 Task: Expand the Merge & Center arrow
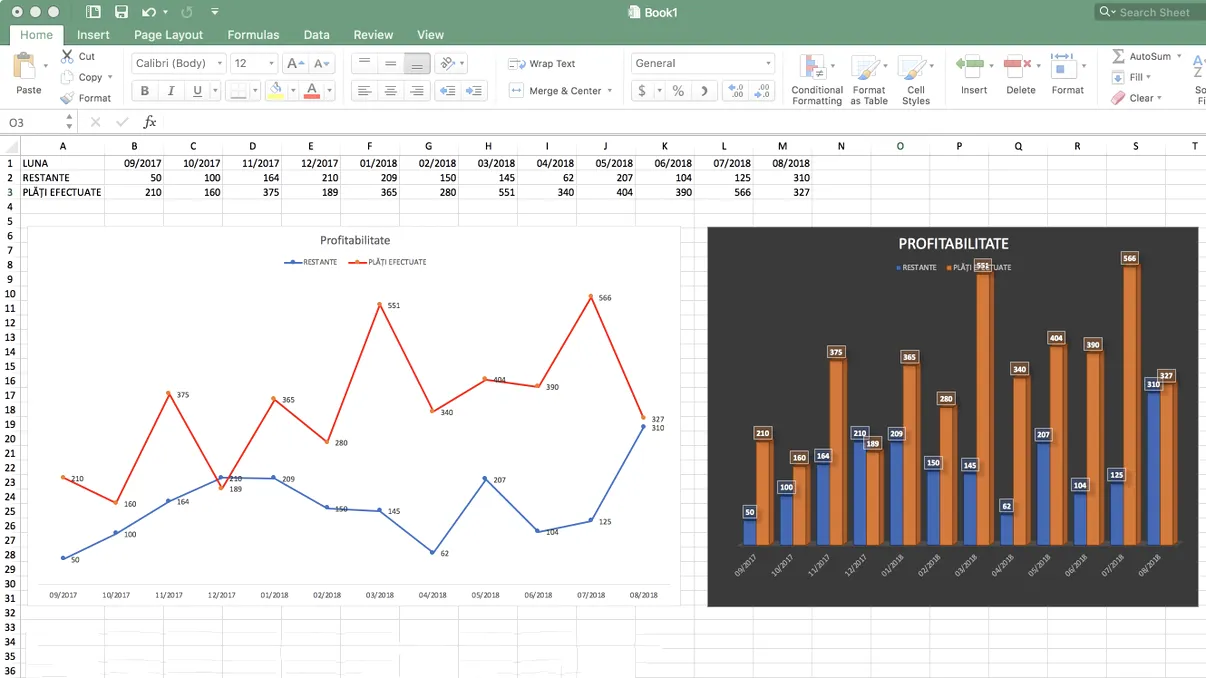[610, 91]
